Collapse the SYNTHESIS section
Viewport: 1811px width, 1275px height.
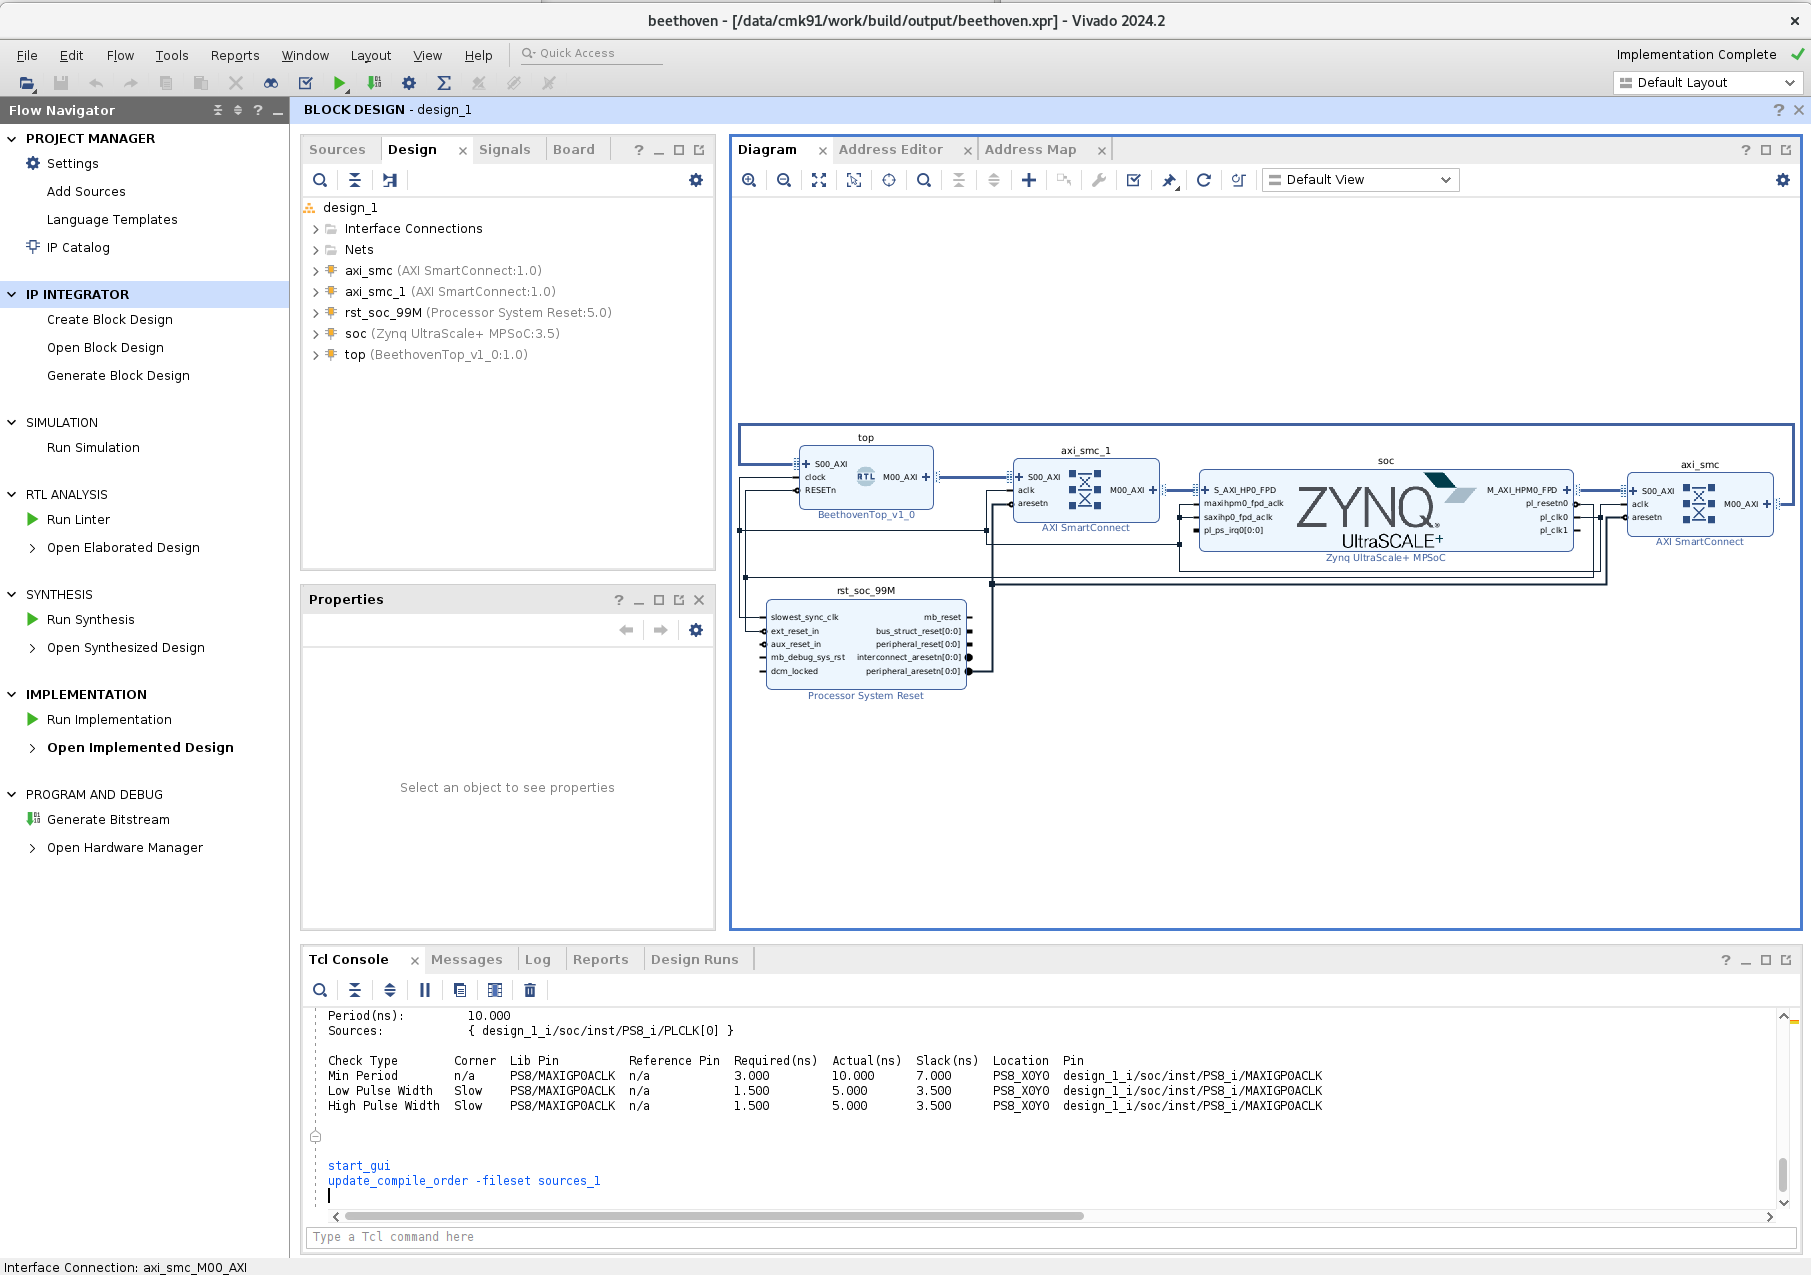tap(12, 595)
